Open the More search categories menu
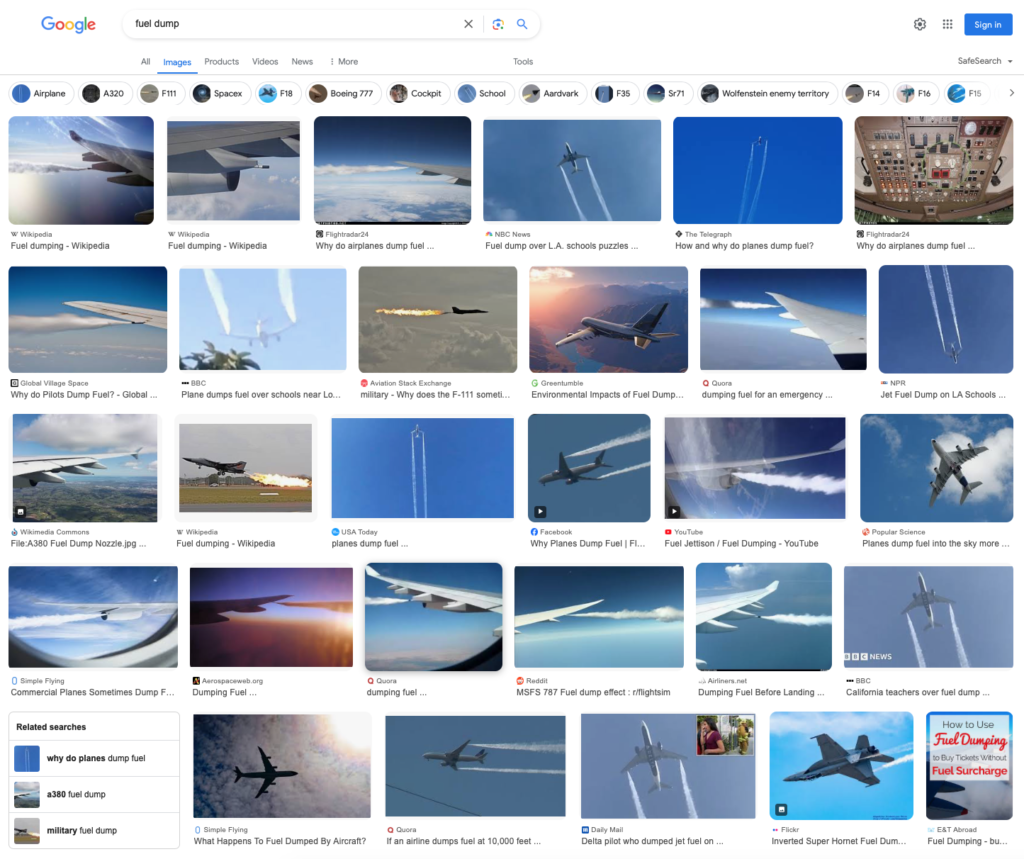The width and height of the screenshot is (1024, 859). click(x=343, y=62)
